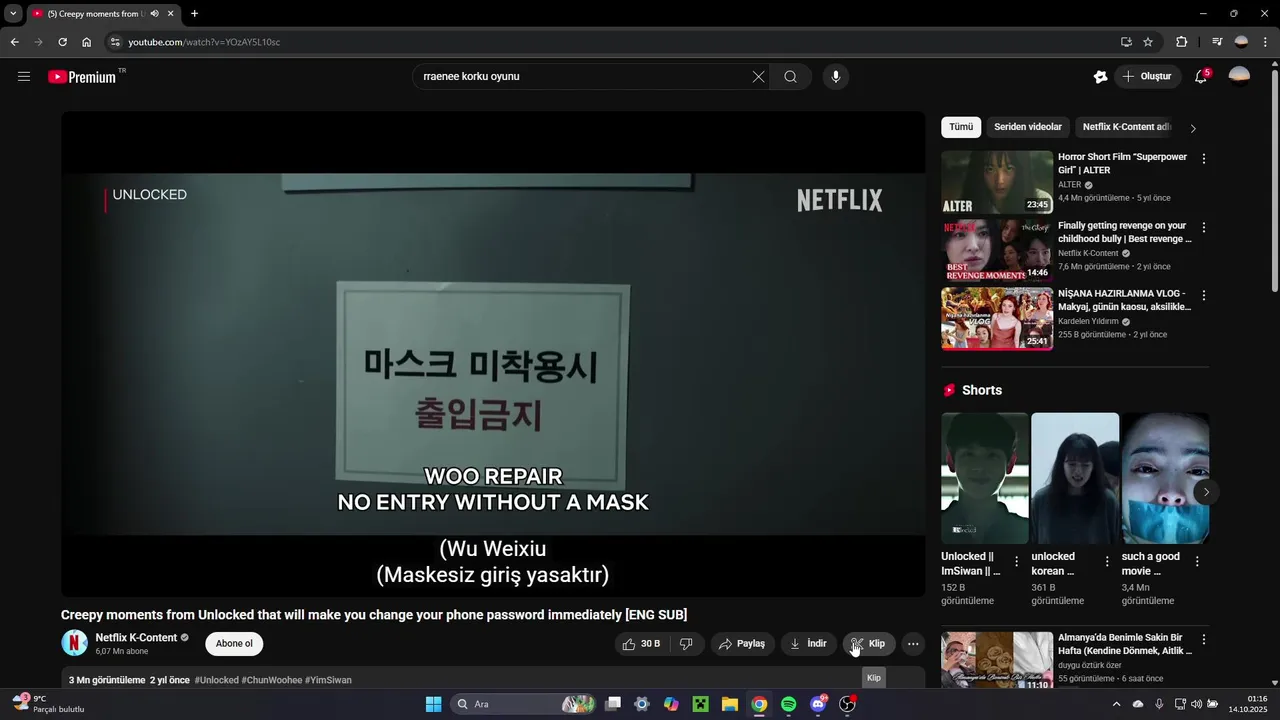Open more actions three-dot menu under video
The height and width of the screenshot is (720, 1280).
(x=913, y=644)
